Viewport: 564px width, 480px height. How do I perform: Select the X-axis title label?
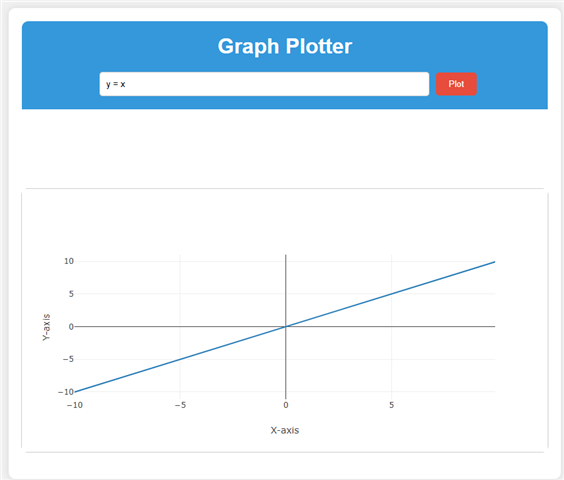(x=285, y=430)
